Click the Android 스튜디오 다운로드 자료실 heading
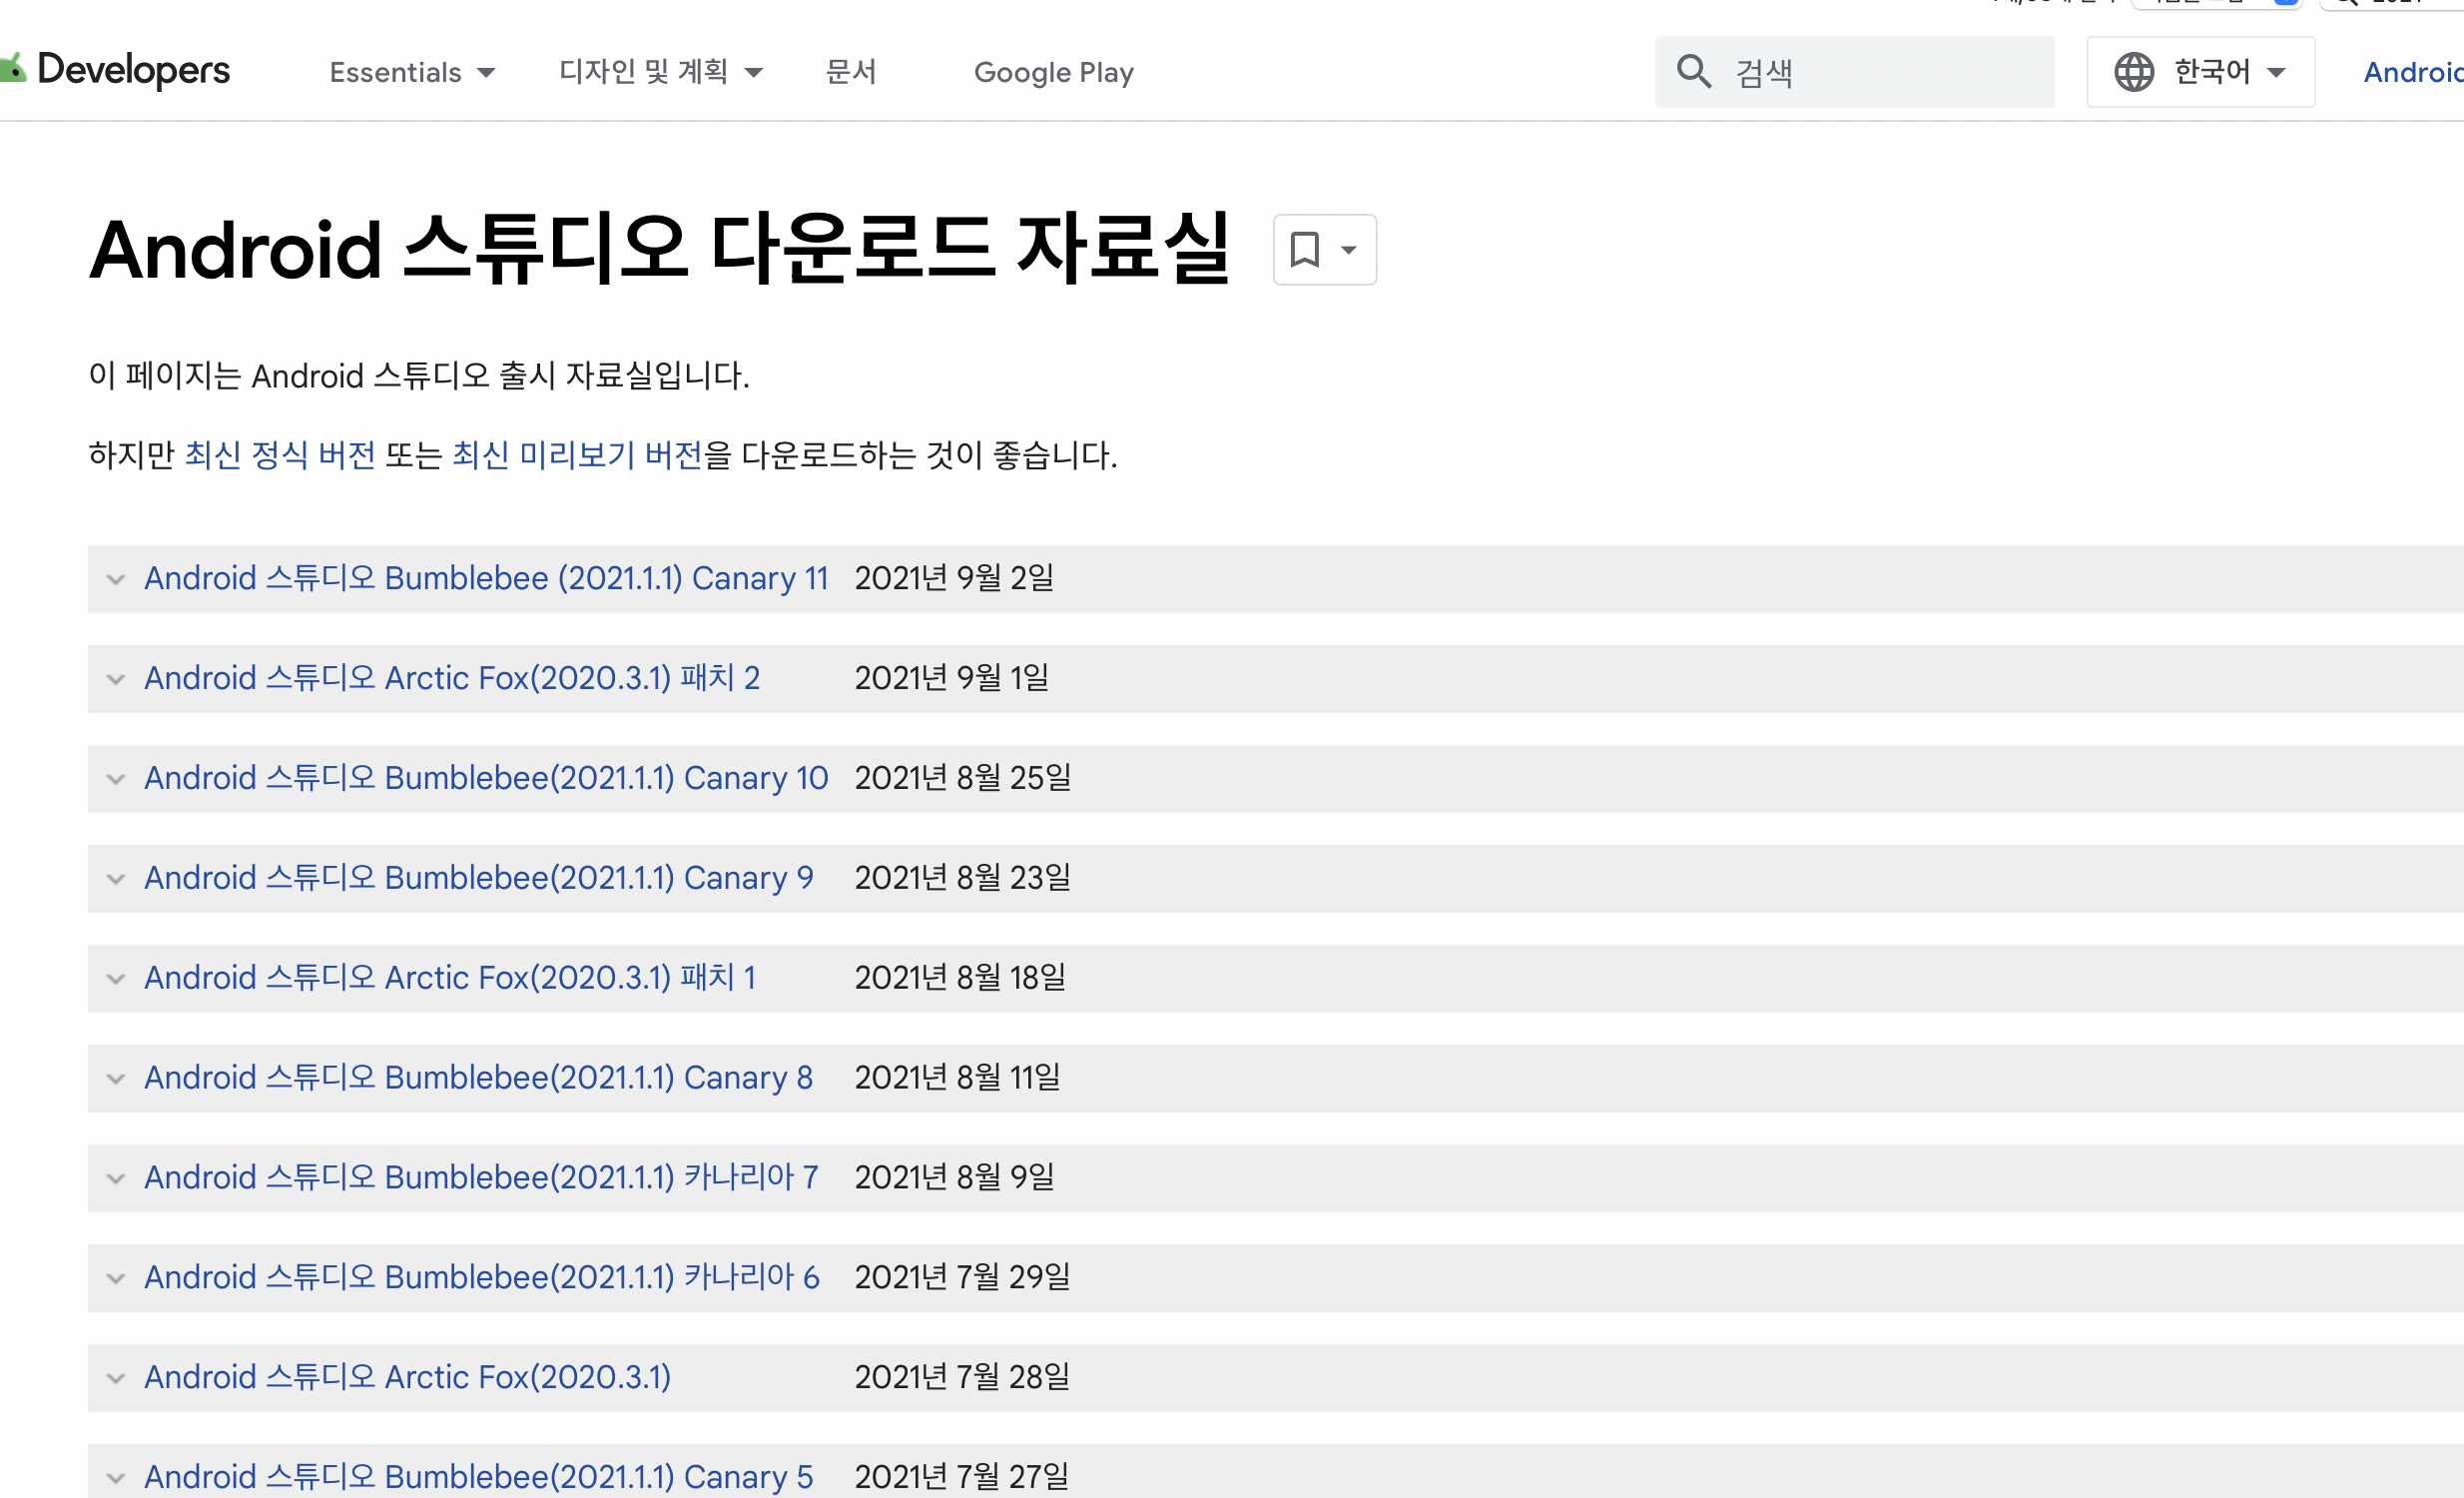This screenshot has width=2464, height=1498. pyautogui.click(x=660, y=249)
